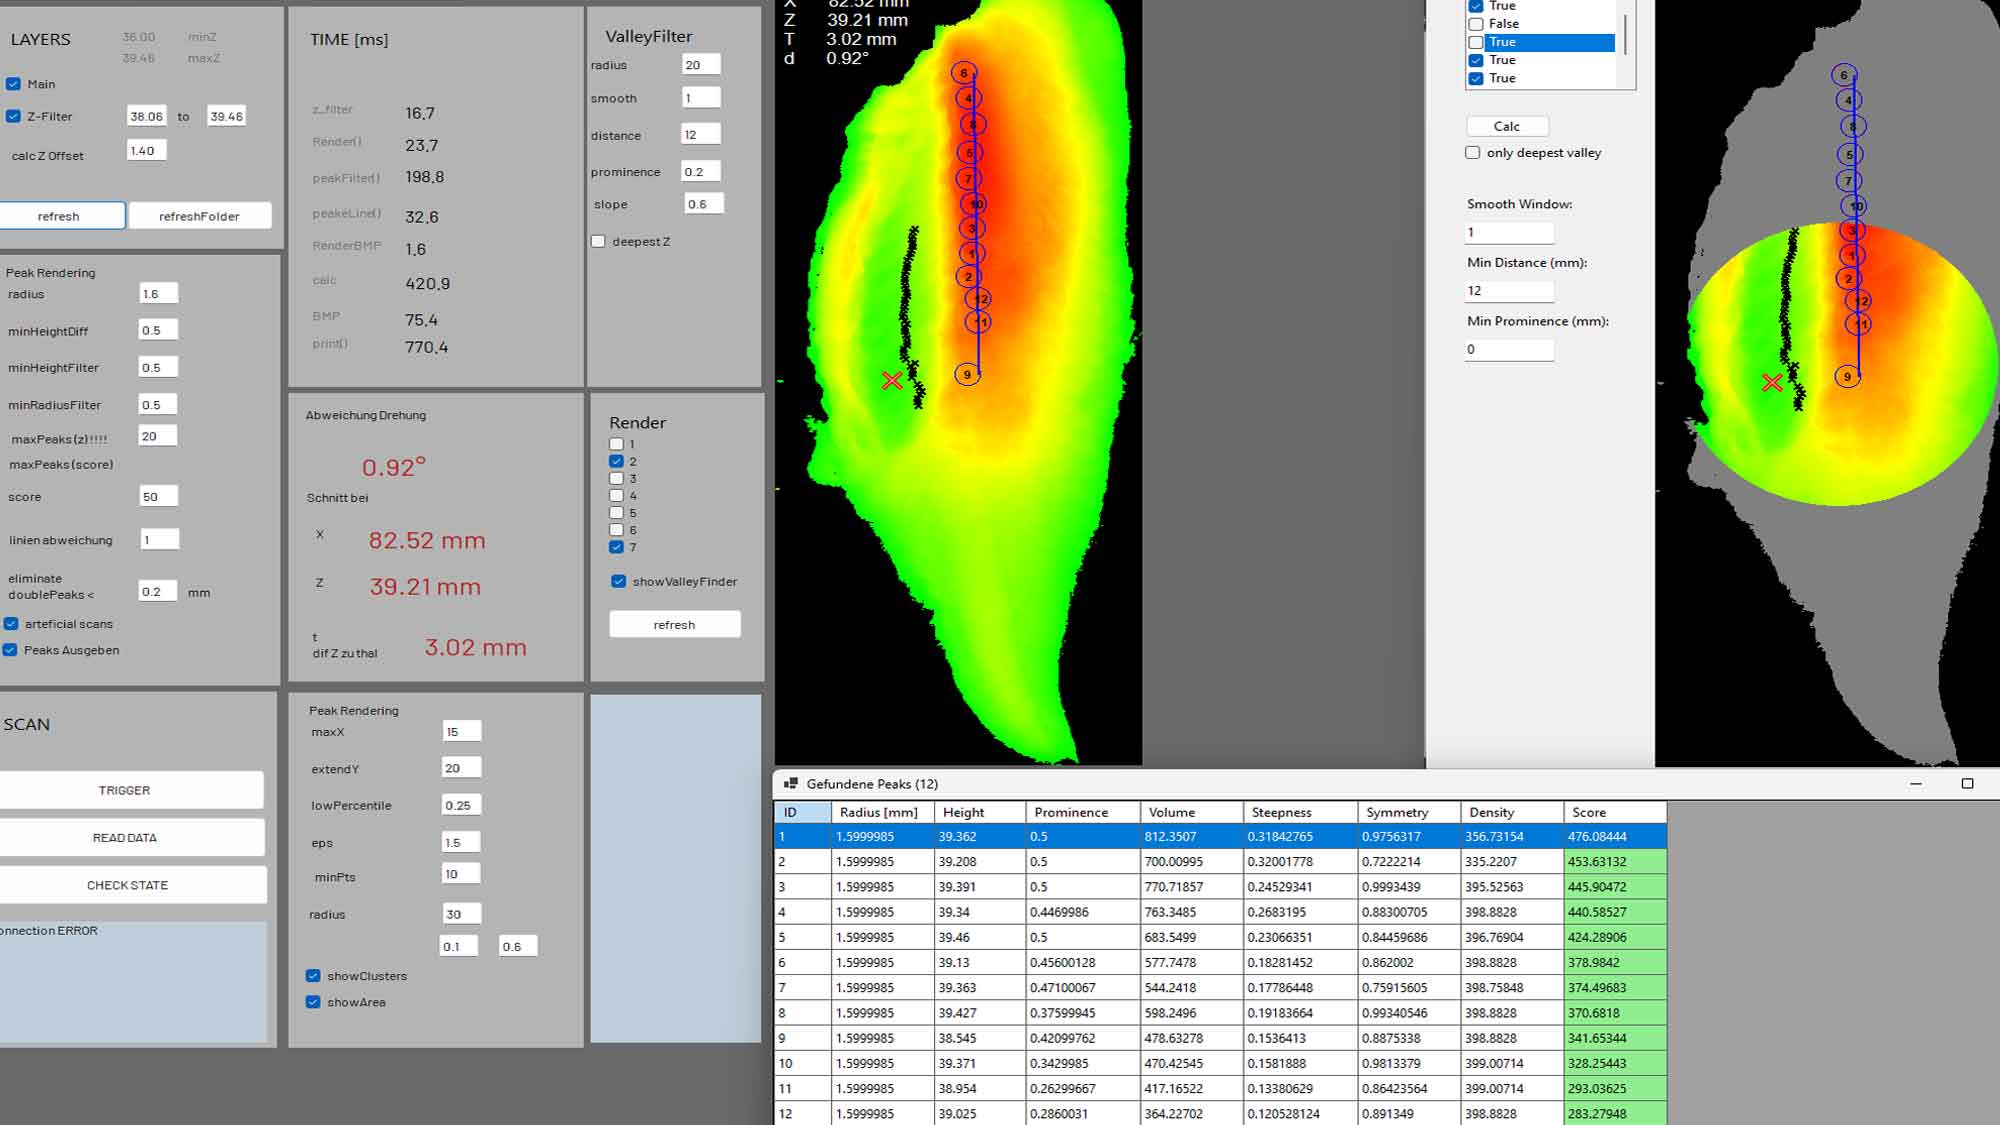2000x1125 pixels.
Task: Disable showValleyFinder checkbox
Action: point(618,581)
